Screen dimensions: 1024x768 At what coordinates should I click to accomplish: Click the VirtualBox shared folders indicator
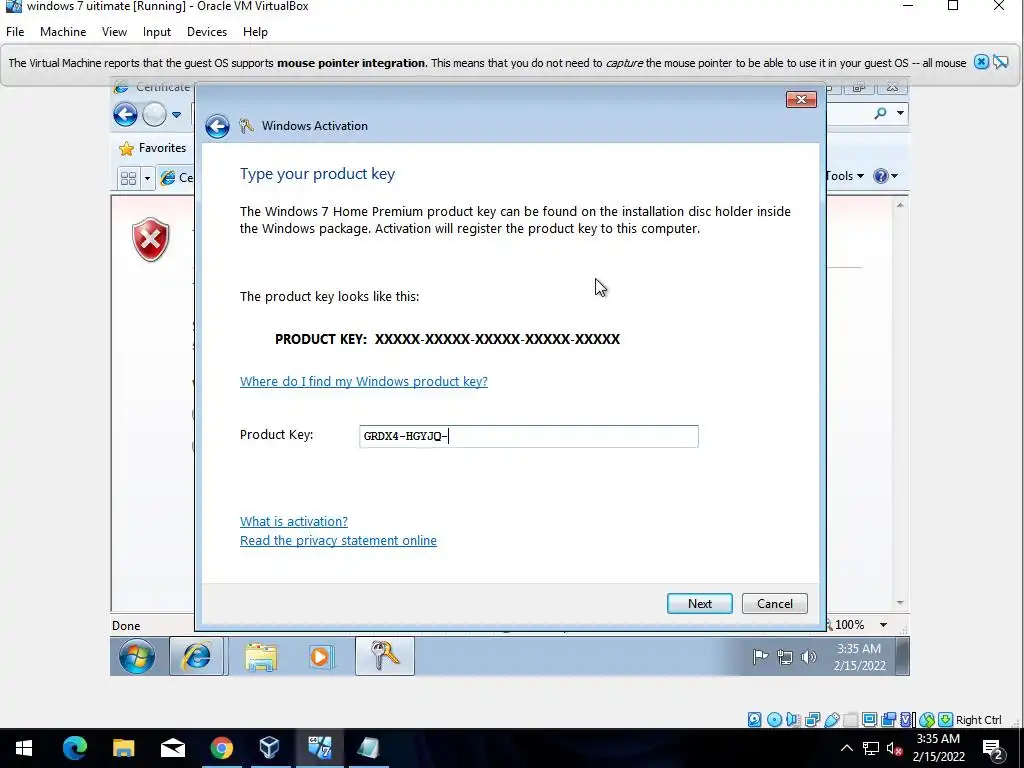(850, 720)
